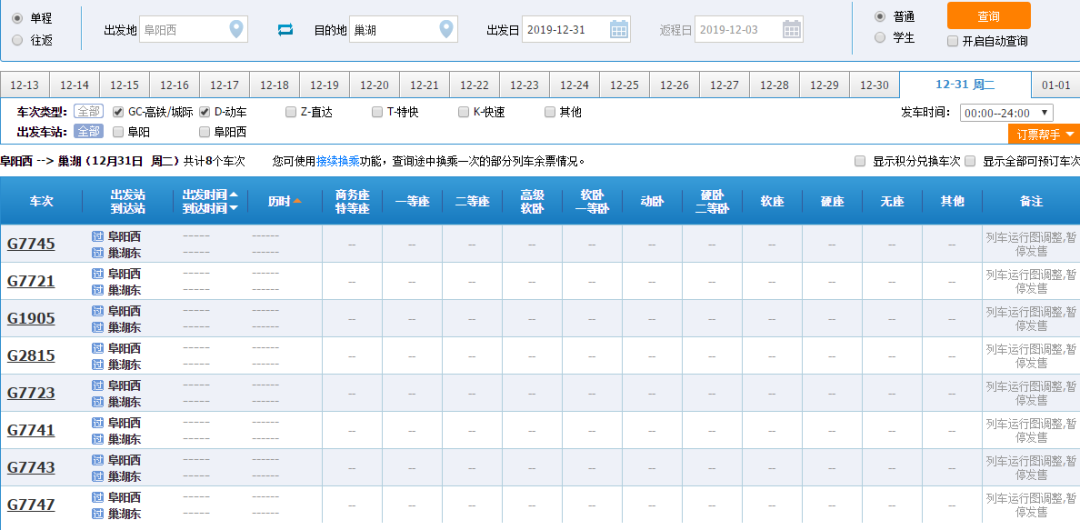Image resolution: width=1080 pixels, height=530 pixels.
Task: Enable 开启自动查询 checkbox
Action: [x=953, y=41]
